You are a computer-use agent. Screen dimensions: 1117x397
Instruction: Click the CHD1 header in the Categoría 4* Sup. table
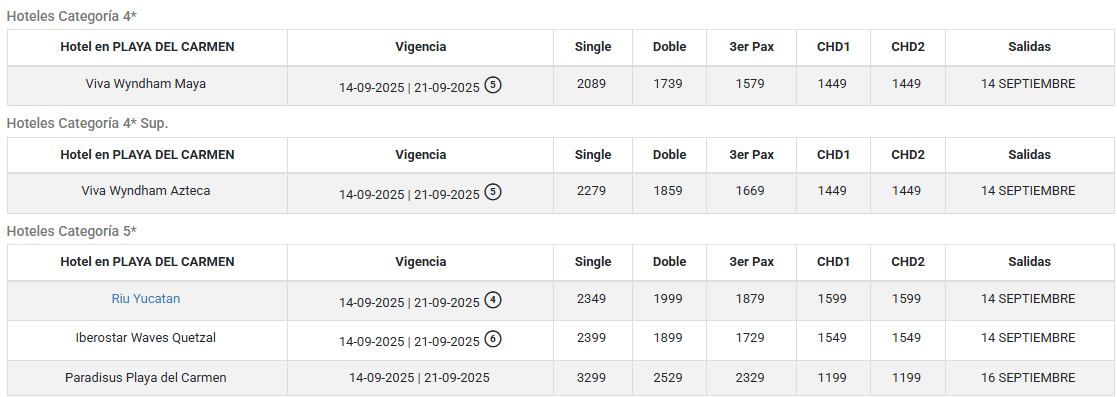click(x=833, y=155)
